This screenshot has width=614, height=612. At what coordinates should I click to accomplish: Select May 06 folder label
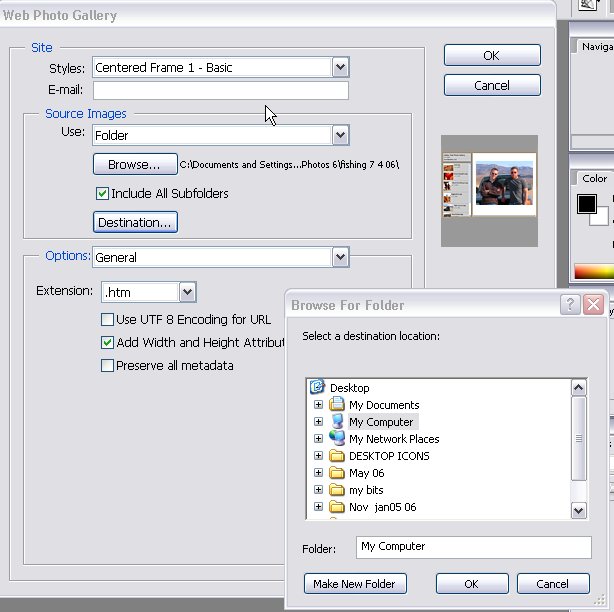tap(367, 473)
